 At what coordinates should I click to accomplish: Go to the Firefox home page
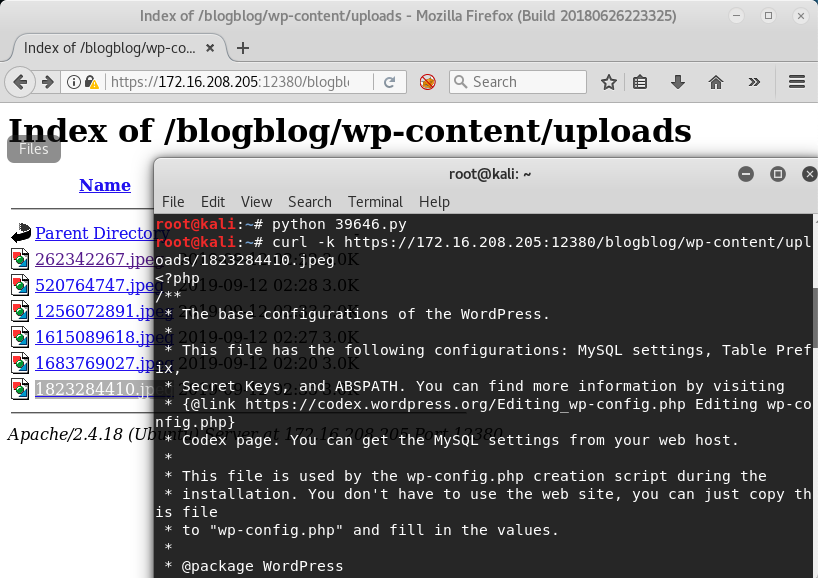[x=716, y=82]
